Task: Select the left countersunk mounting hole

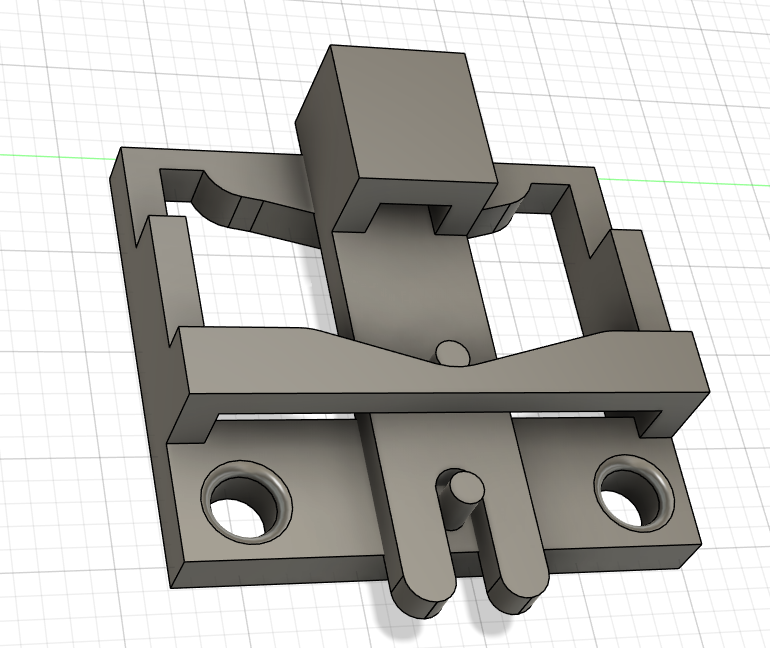Action: pos(247,502)
